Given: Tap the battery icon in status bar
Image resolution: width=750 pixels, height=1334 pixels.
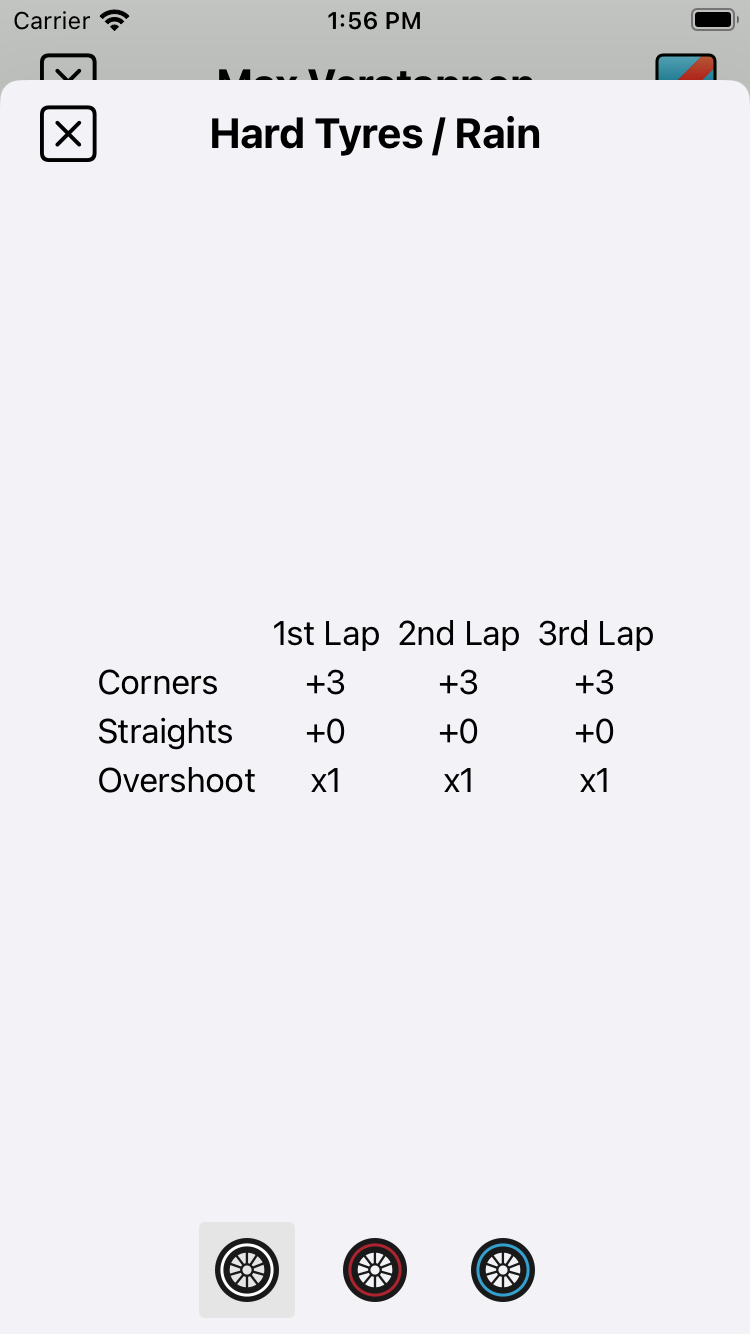Looking at the screenshot, I should 713,20.
